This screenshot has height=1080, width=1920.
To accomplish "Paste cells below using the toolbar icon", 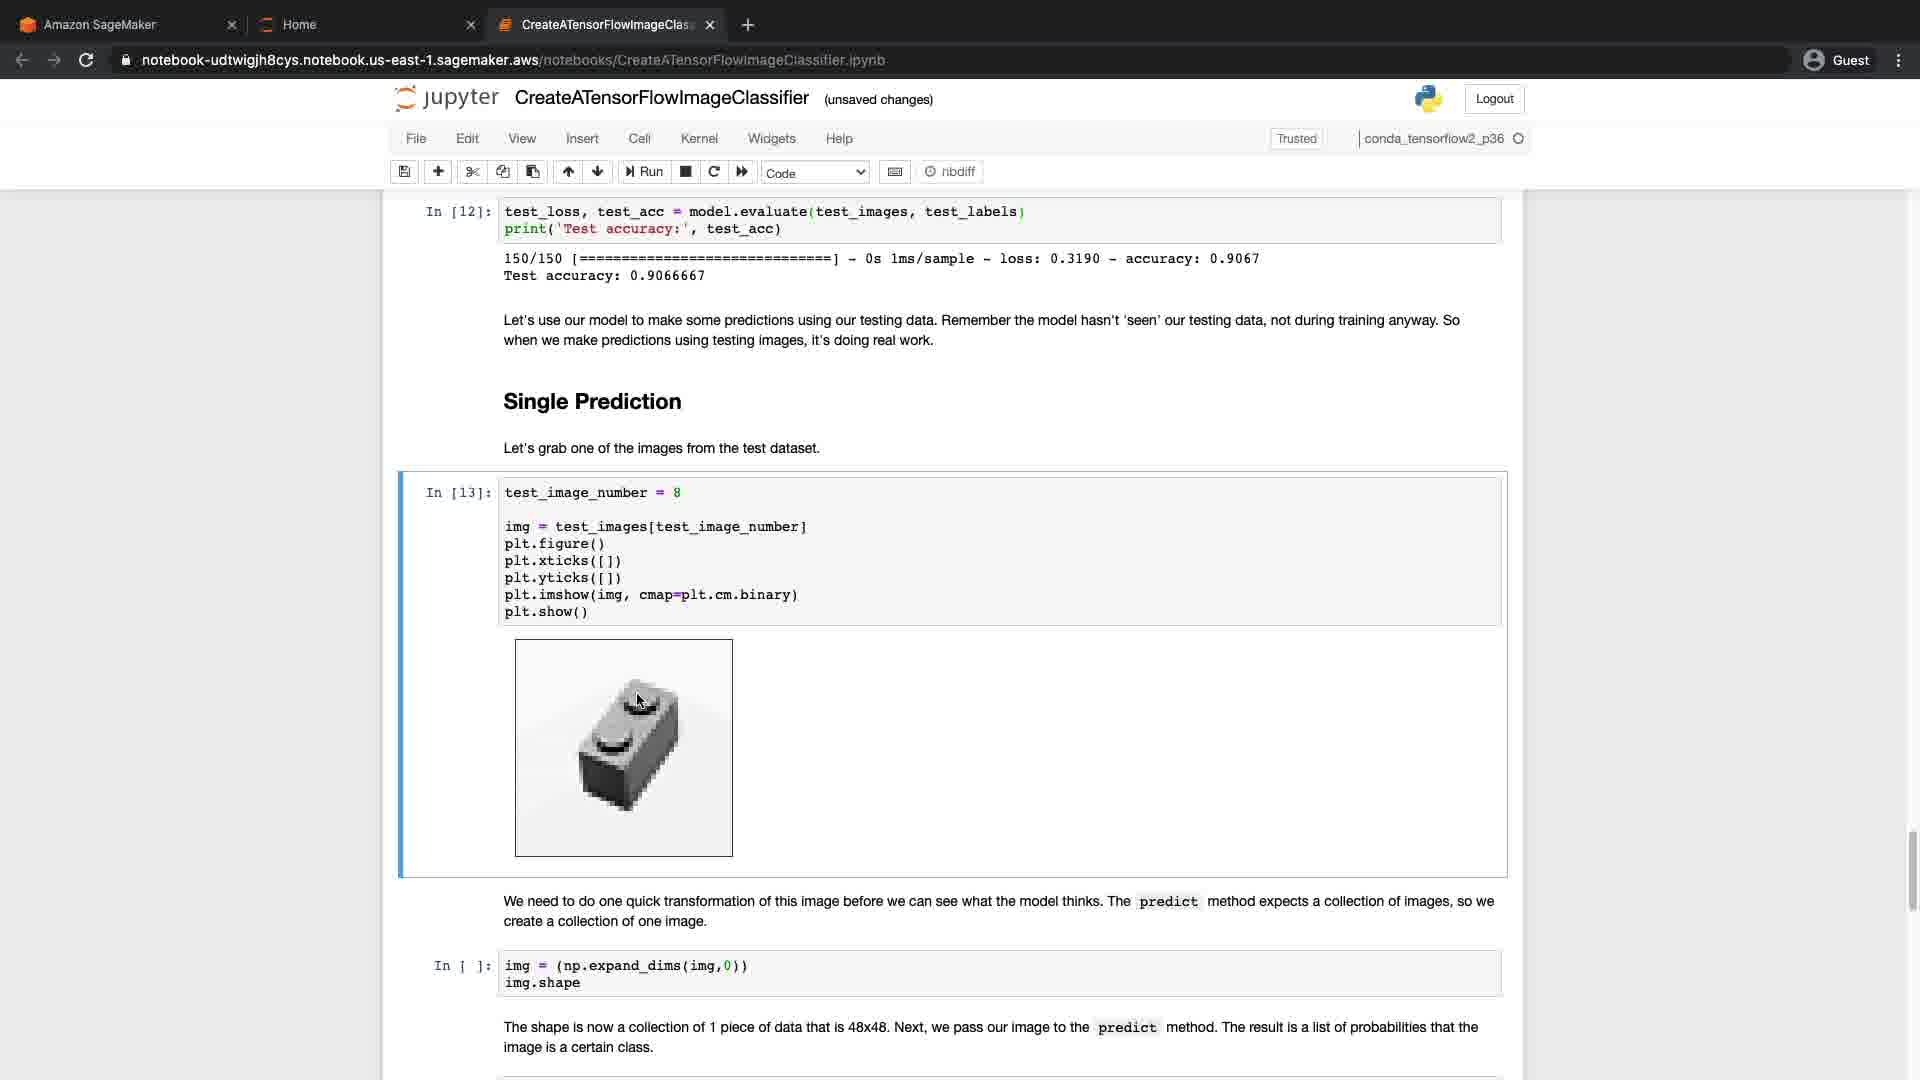I will (533, 172).
